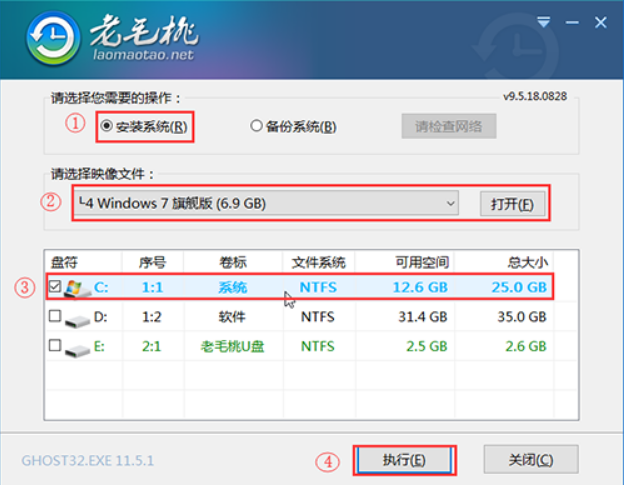The height and width of the screenshot is (487, 624).
Task: Tick the E: drive checkbox
Action: click(55, 346)
